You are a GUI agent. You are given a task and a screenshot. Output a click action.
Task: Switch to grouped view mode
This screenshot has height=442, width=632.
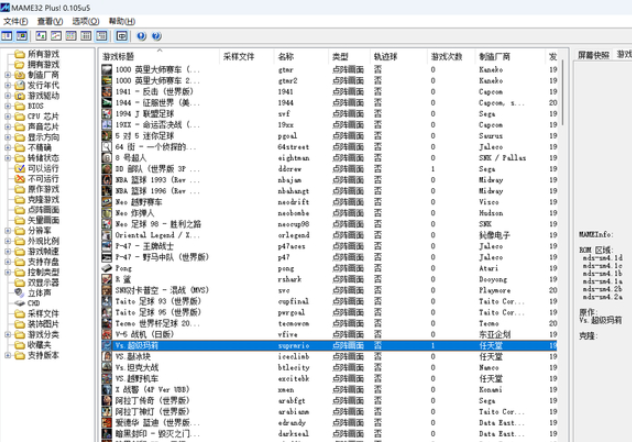pyautogui.click(x=101, y=36)
